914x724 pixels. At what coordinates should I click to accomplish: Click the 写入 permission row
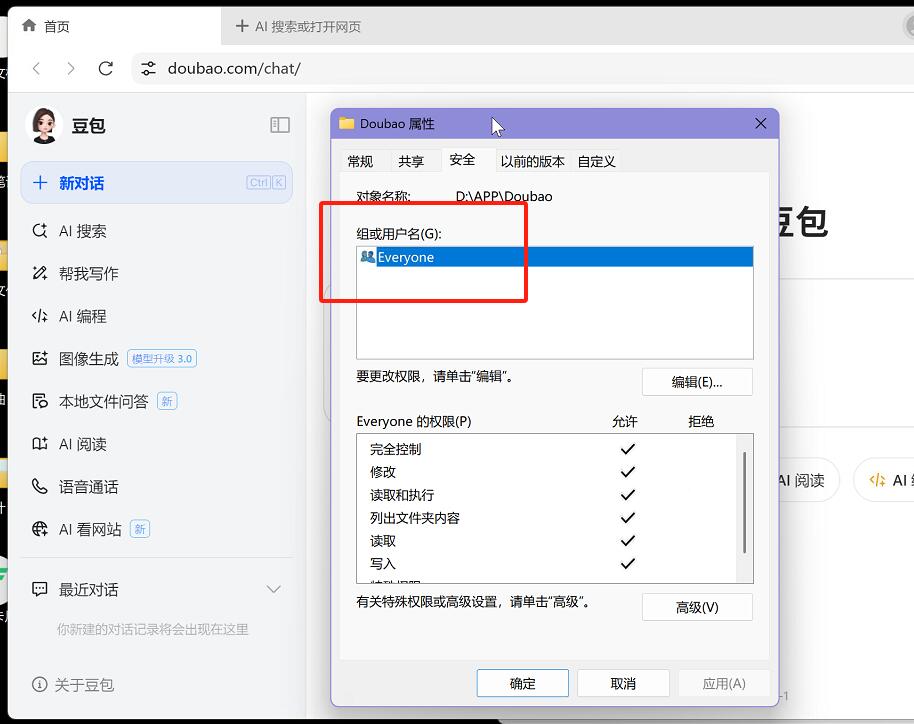pos(546,564)
